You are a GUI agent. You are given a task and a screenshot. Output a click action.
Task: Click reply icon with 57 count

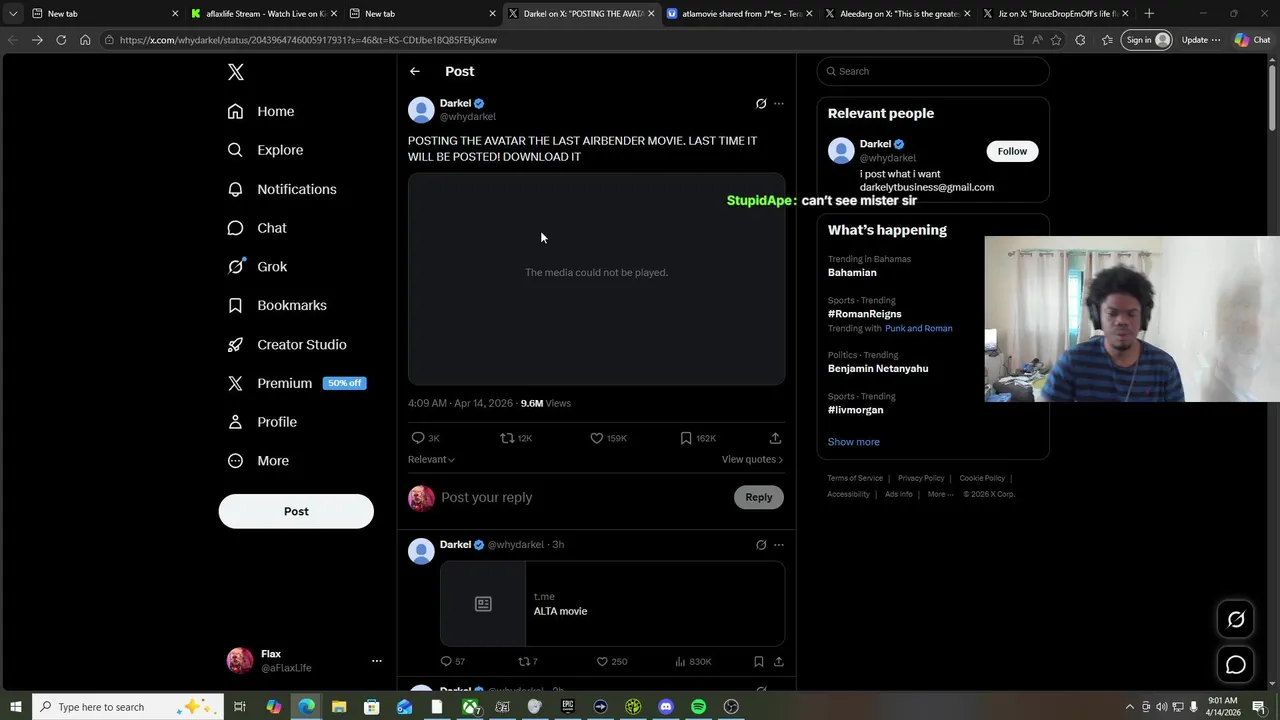click(446, 661)
